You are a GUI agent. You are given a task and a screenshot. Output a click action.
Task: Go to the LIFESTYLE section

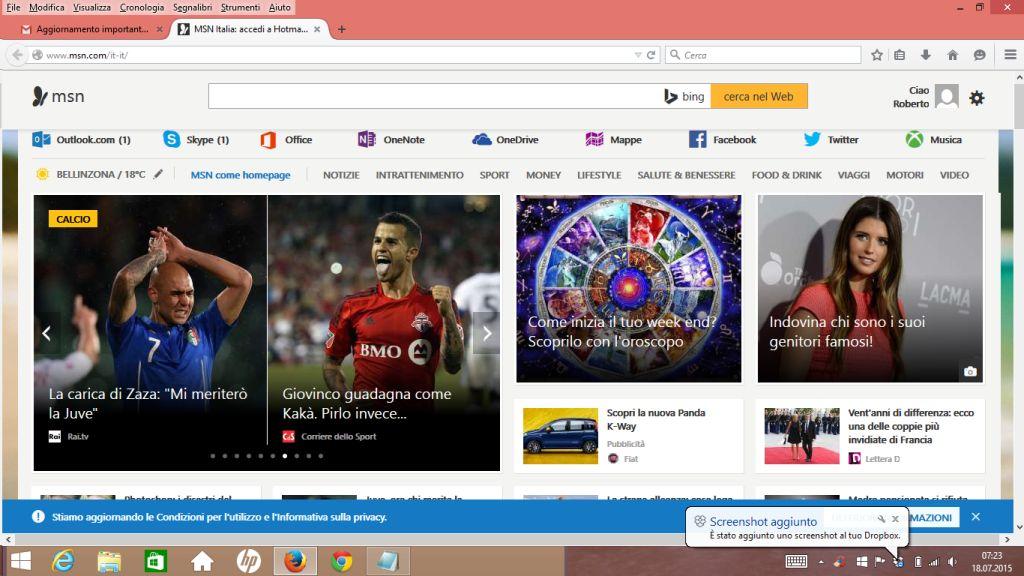(x=599, y=175)
